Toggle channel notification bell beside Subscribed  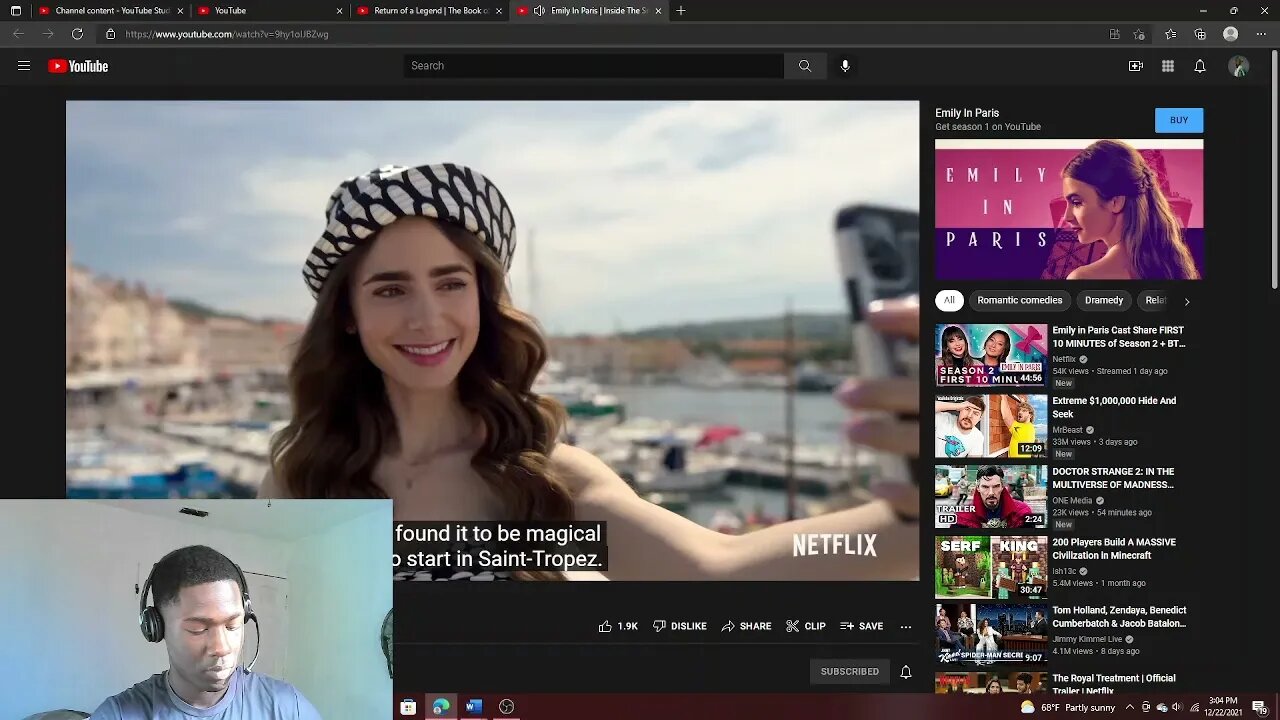tap(905, 672)
